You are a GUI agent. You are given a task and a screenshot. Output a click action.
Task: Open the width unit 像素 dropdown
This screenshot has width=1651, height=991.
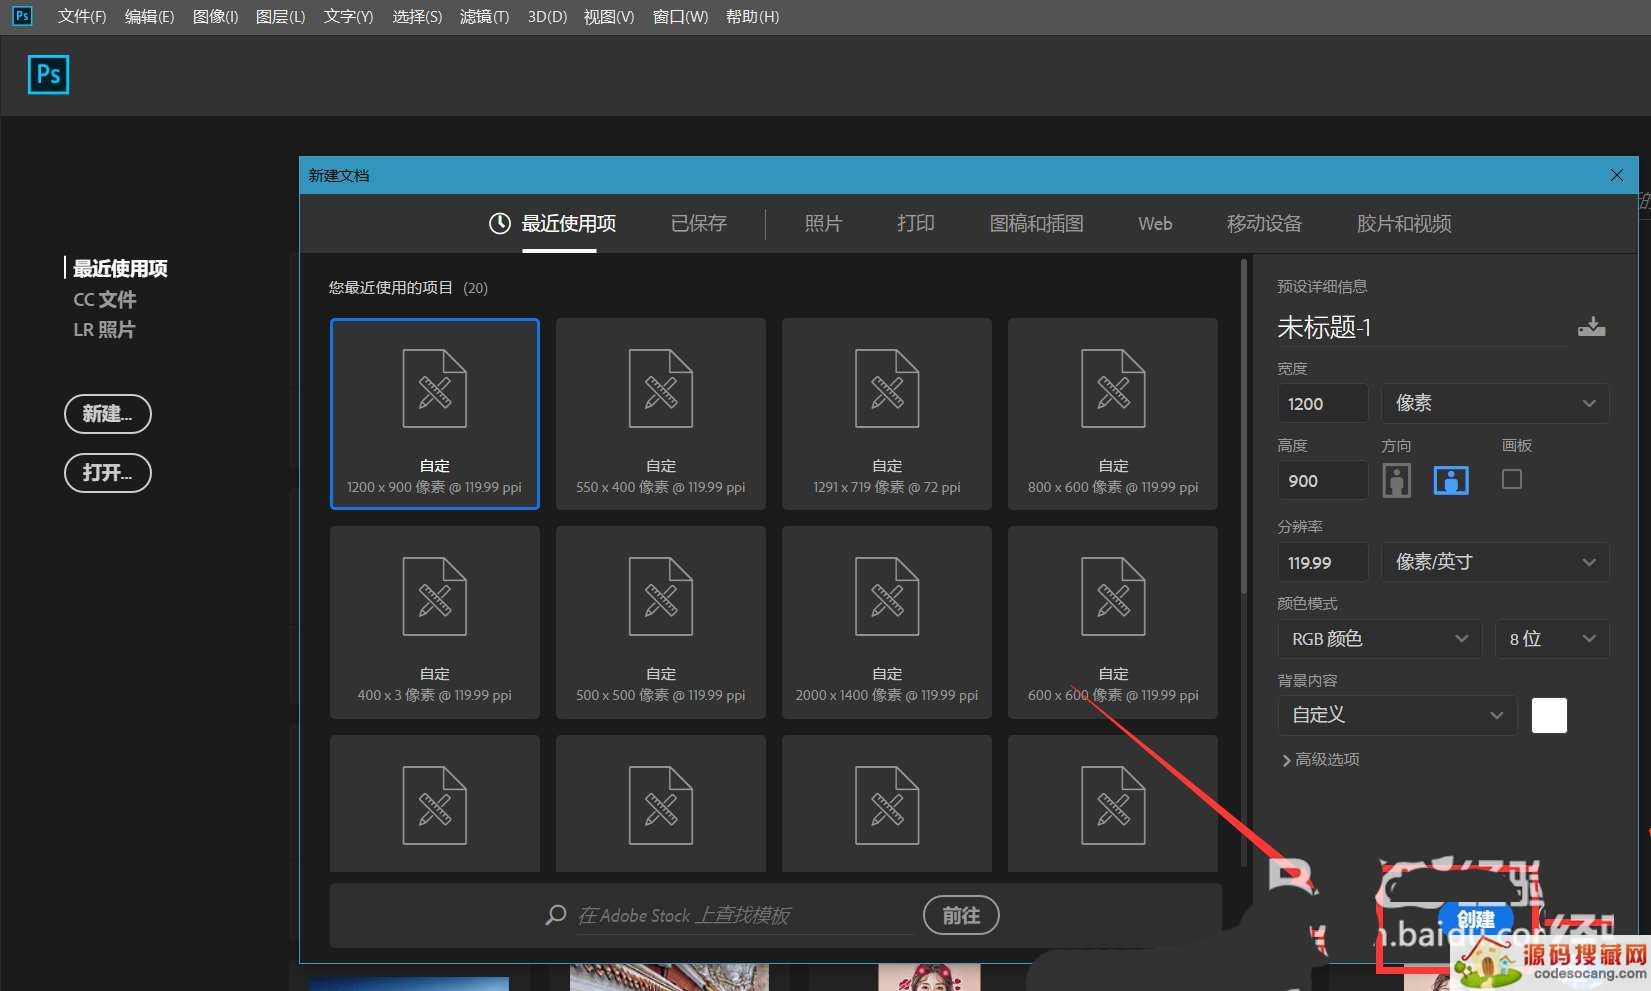(x=1495, y=403)
